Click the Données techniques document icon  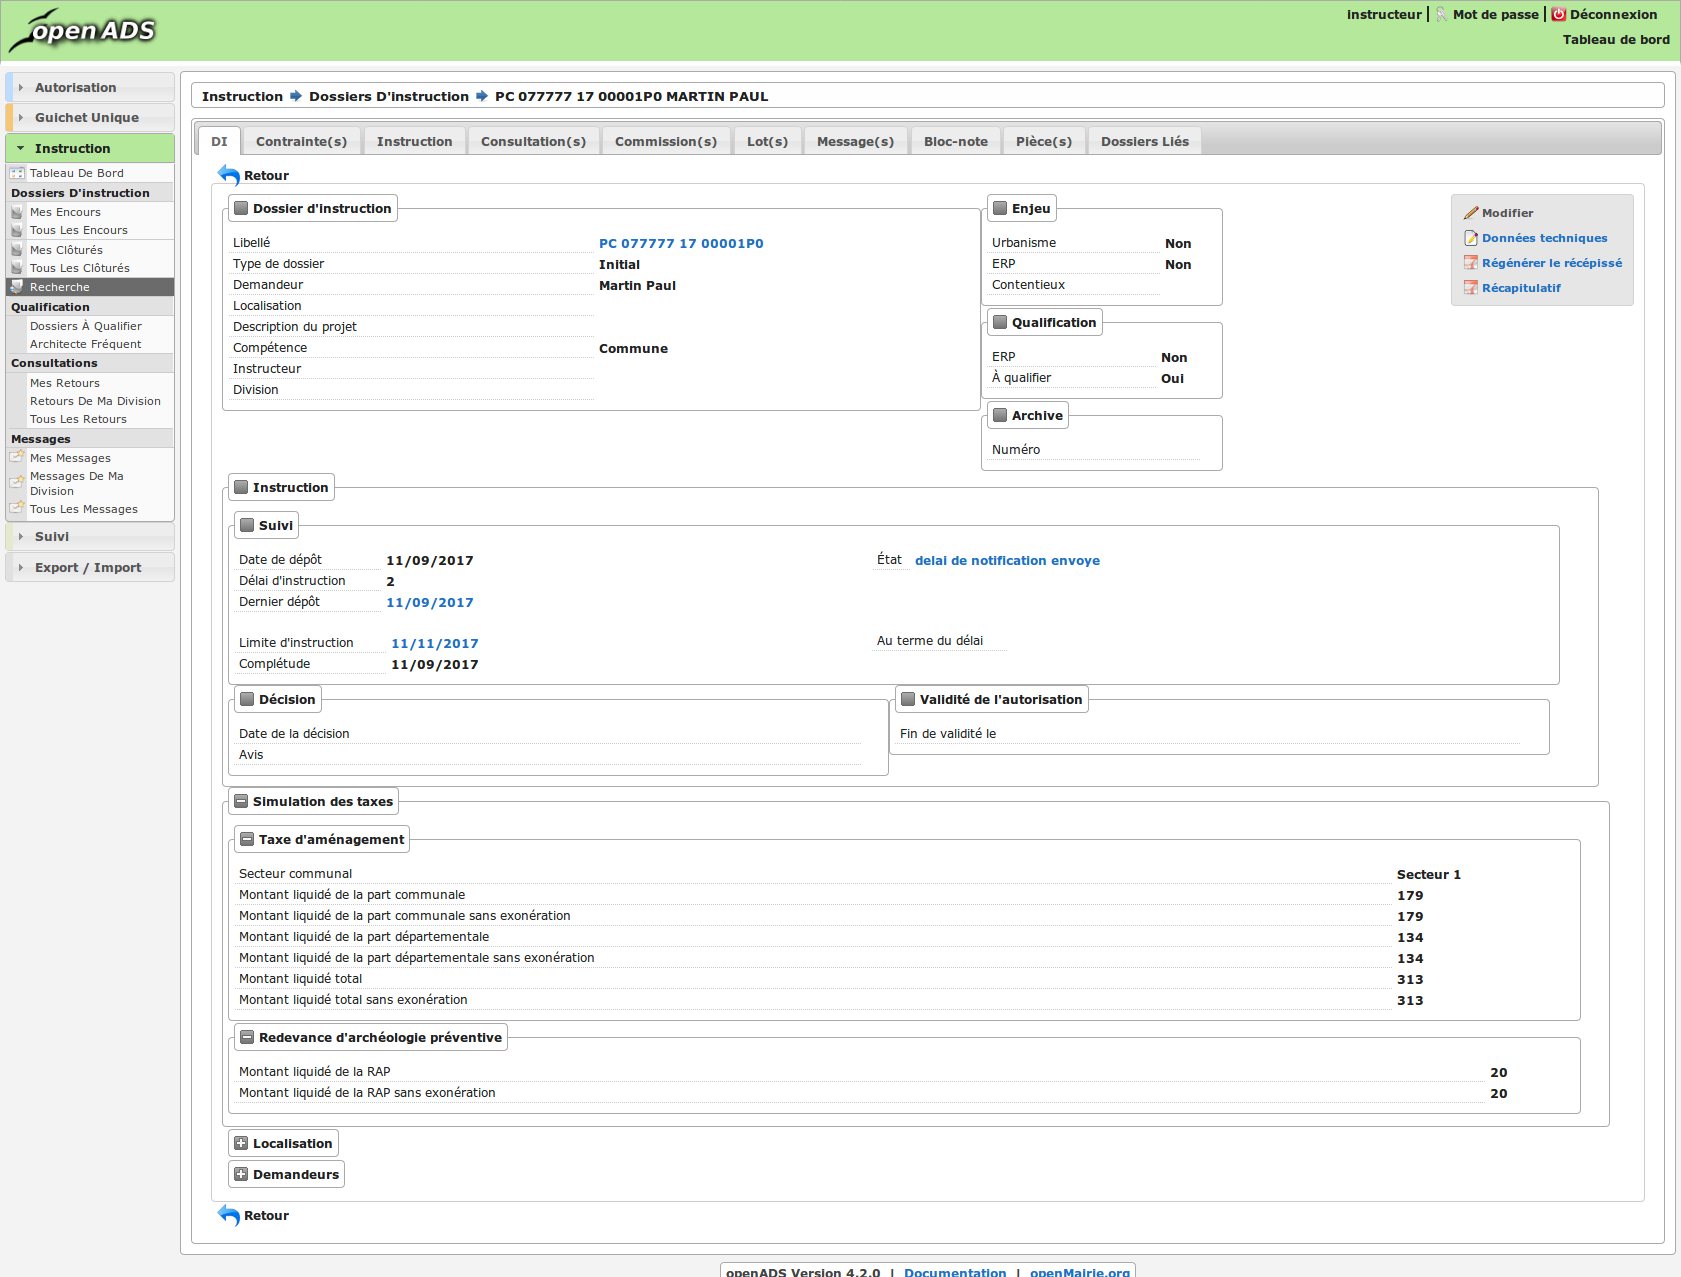1471,238
